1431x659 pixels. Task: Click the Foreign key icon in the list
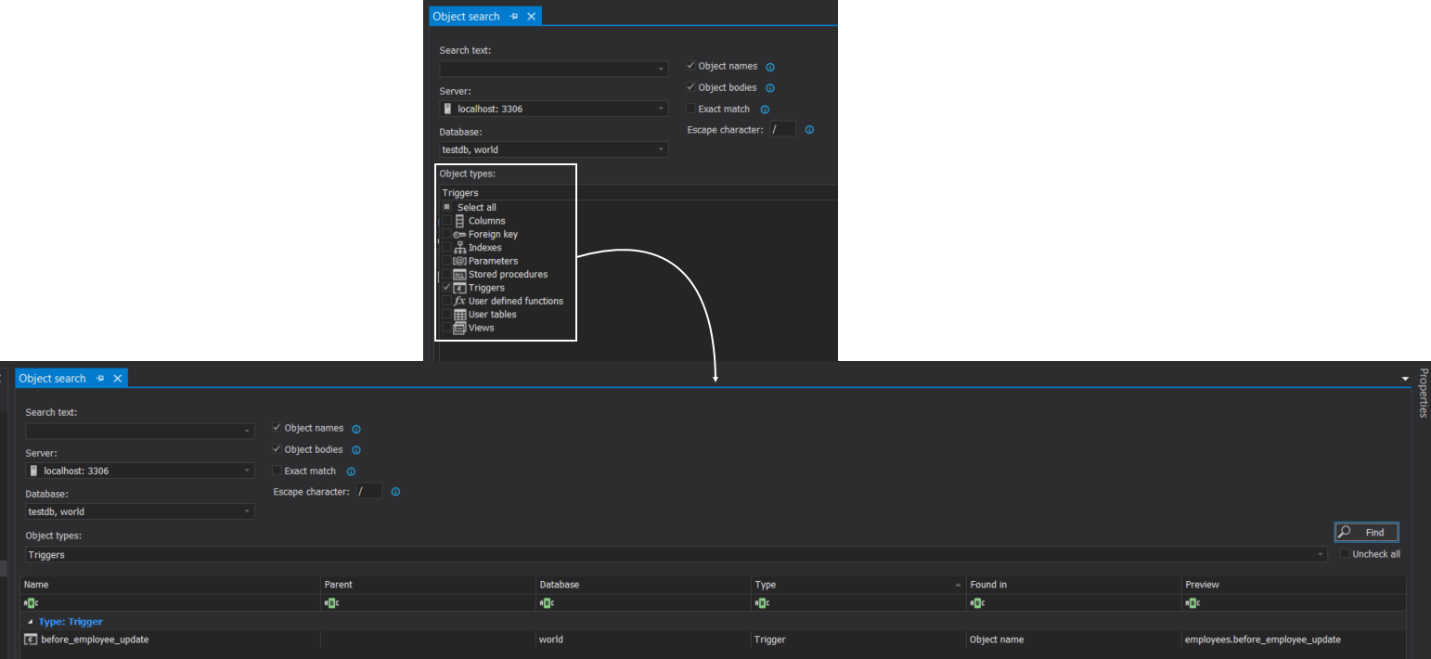[460, 234]
